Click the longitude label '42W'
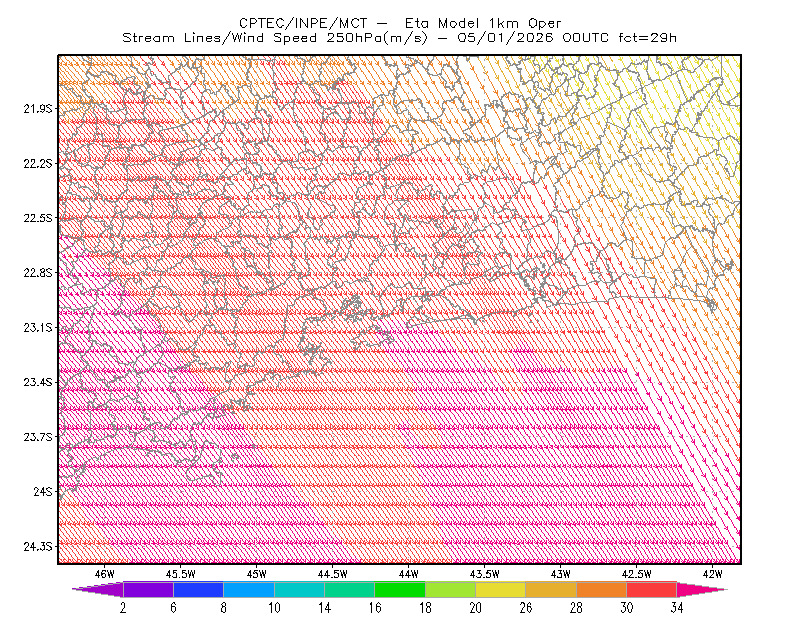The height and width of the screenshot is (618, 800). pos(713,574)
